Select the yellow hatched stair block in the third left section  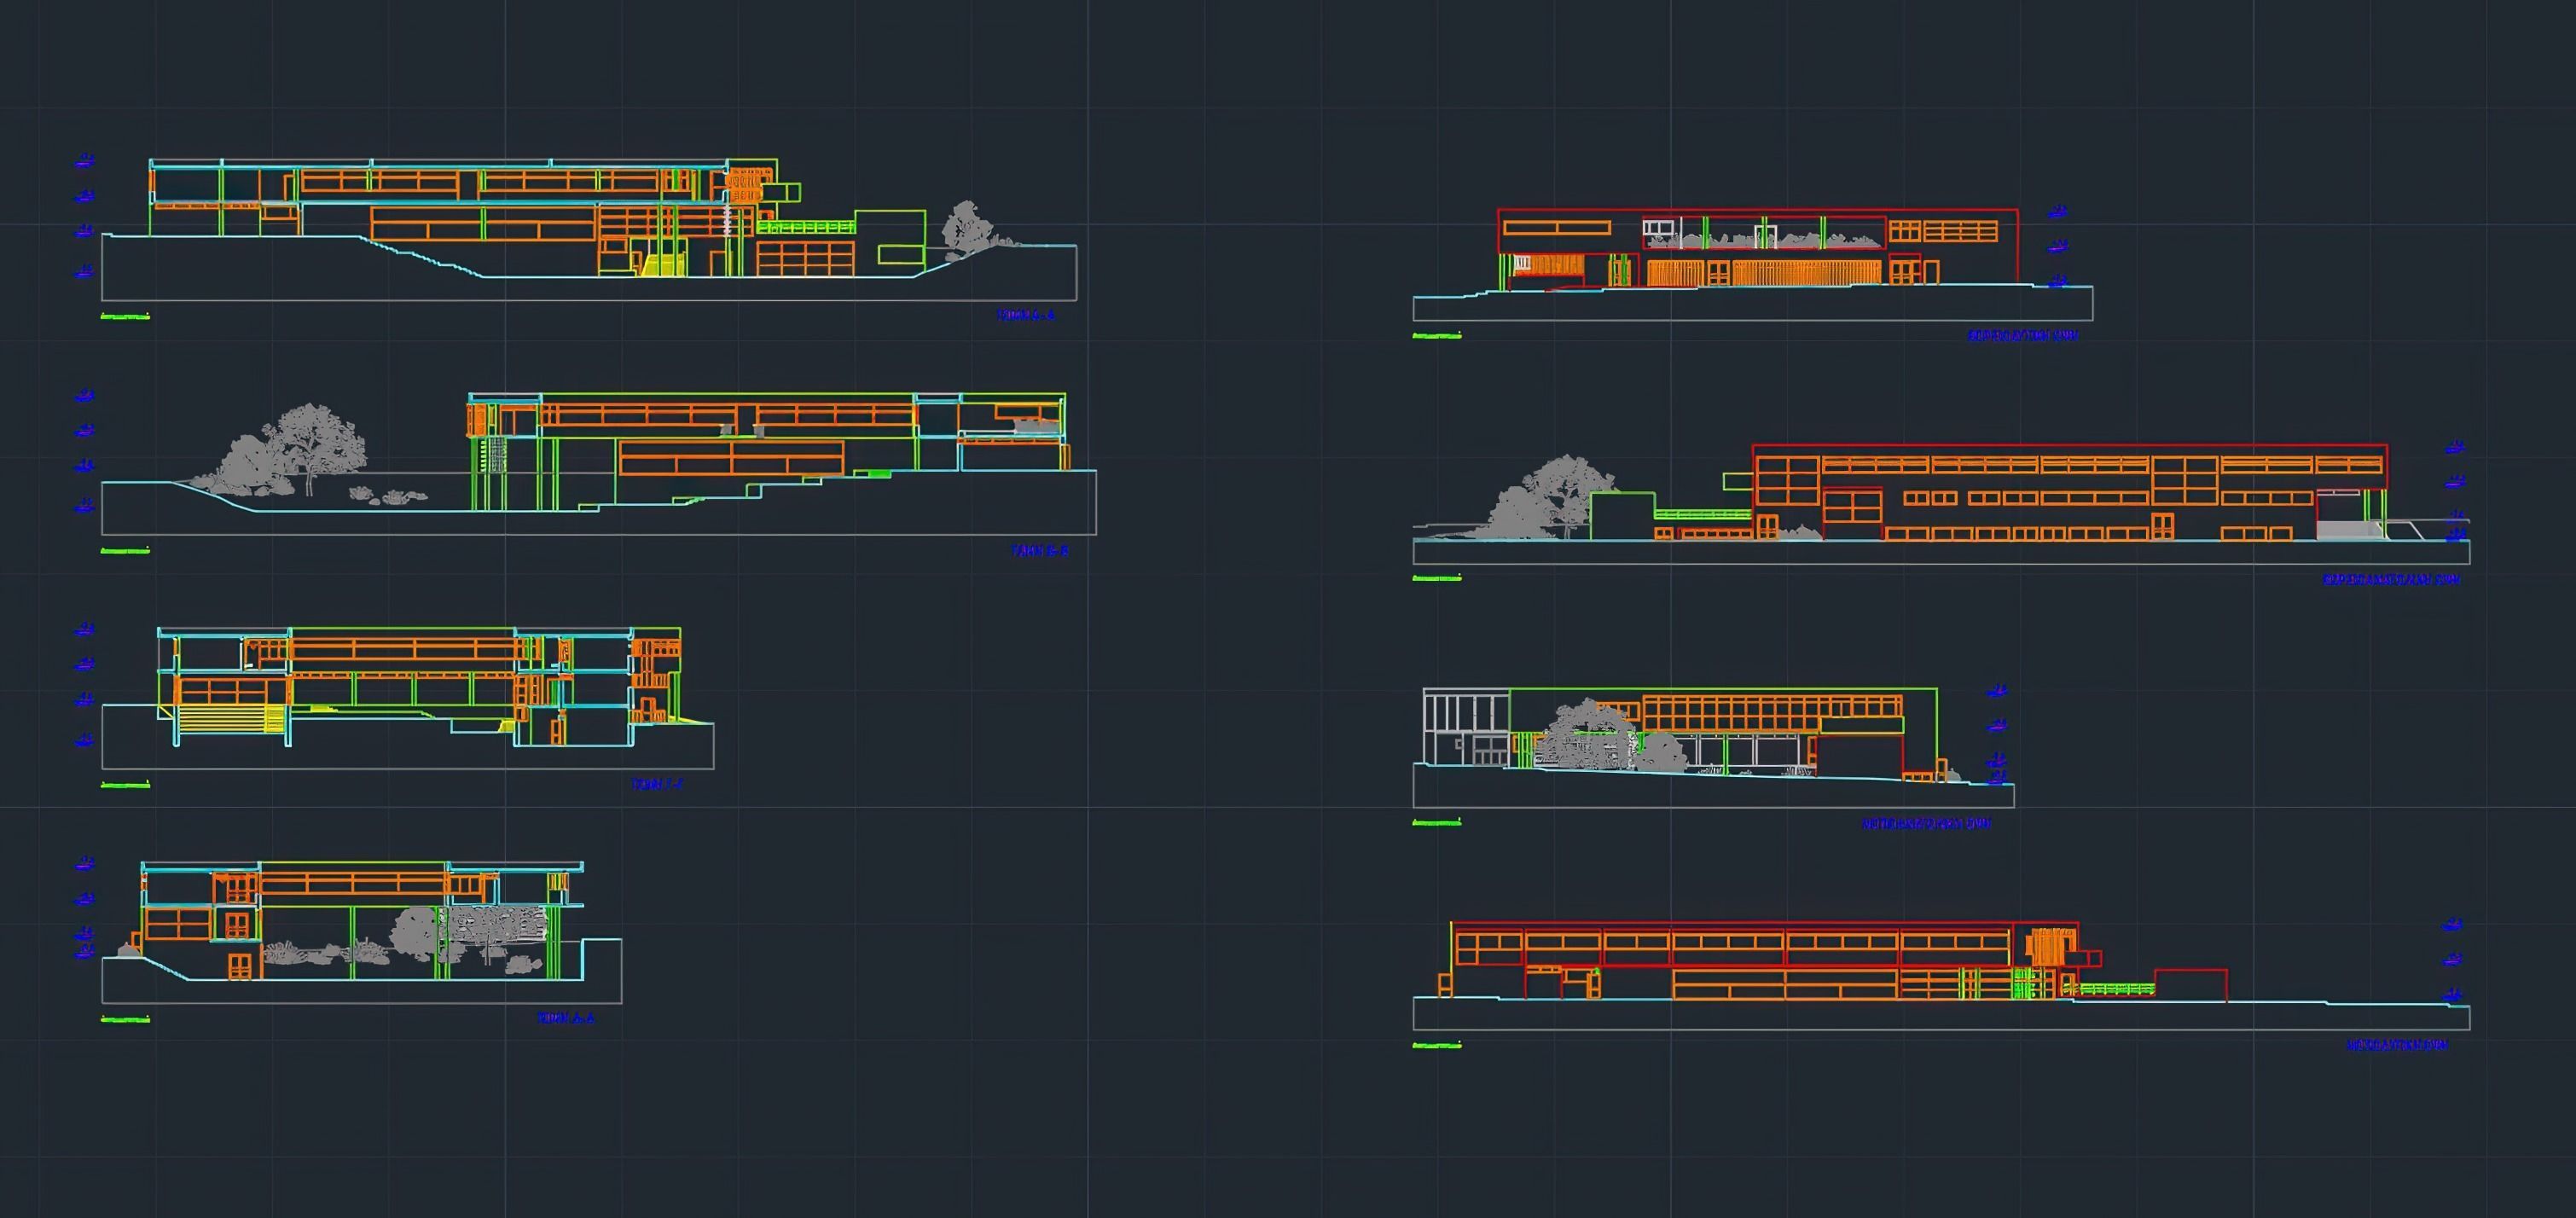[x=231, y=718]
